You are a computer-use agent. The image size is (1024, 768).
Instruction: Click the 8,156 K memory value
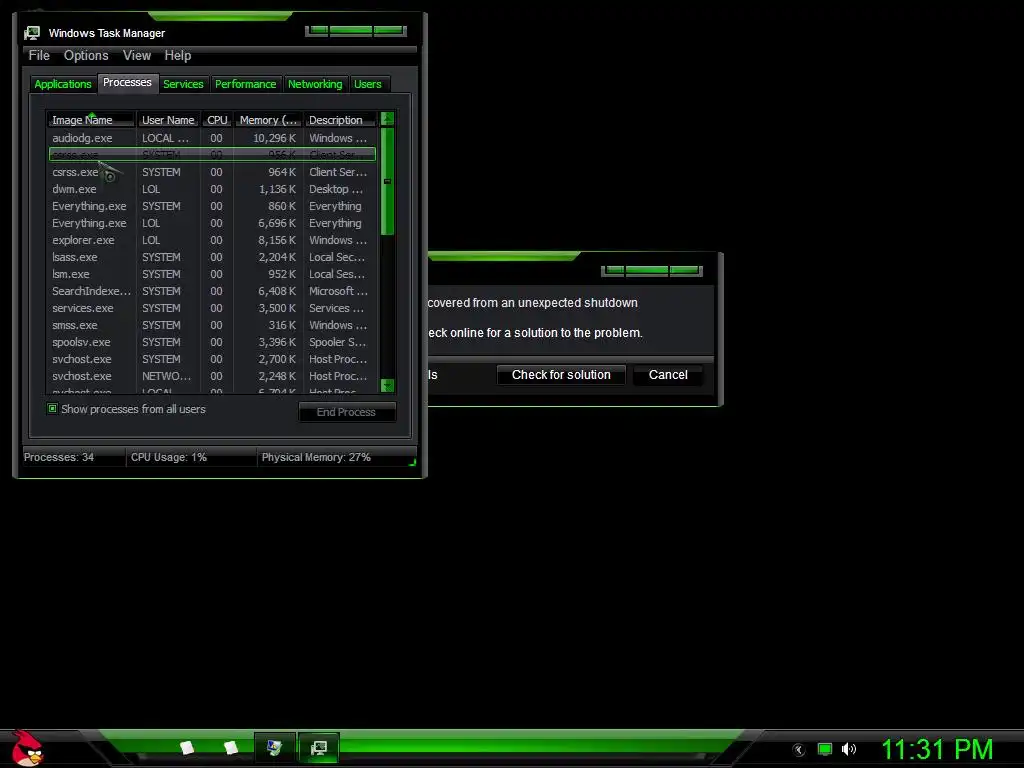[277, 240]
